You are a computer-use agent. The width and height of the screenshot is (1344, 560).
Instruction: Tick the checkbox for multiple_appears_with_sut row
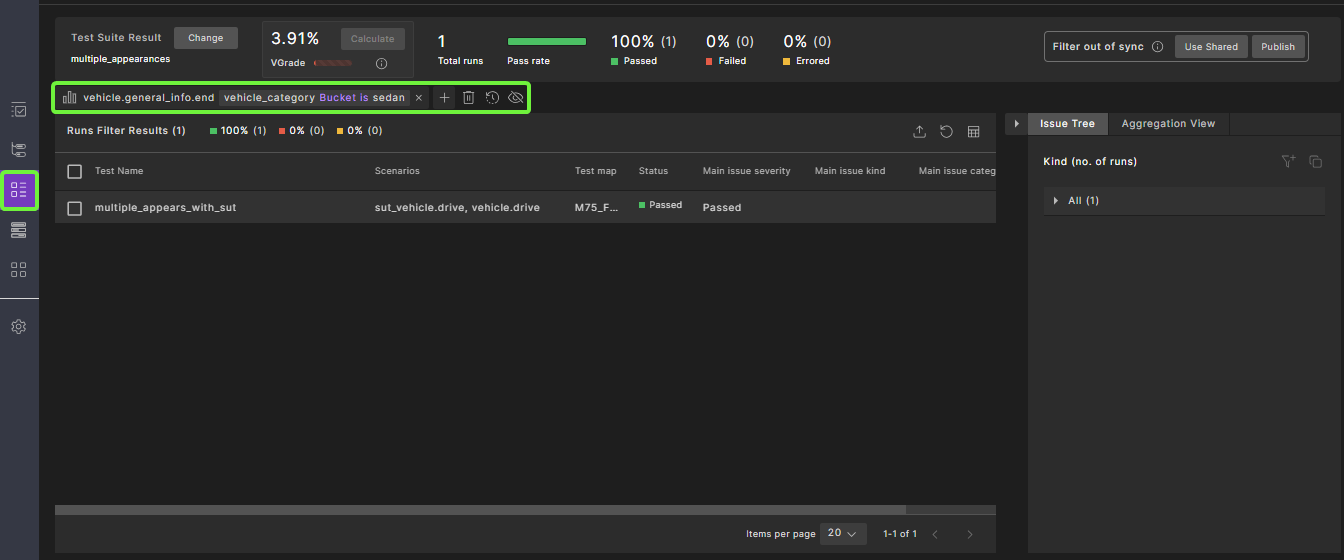point(75,208)
